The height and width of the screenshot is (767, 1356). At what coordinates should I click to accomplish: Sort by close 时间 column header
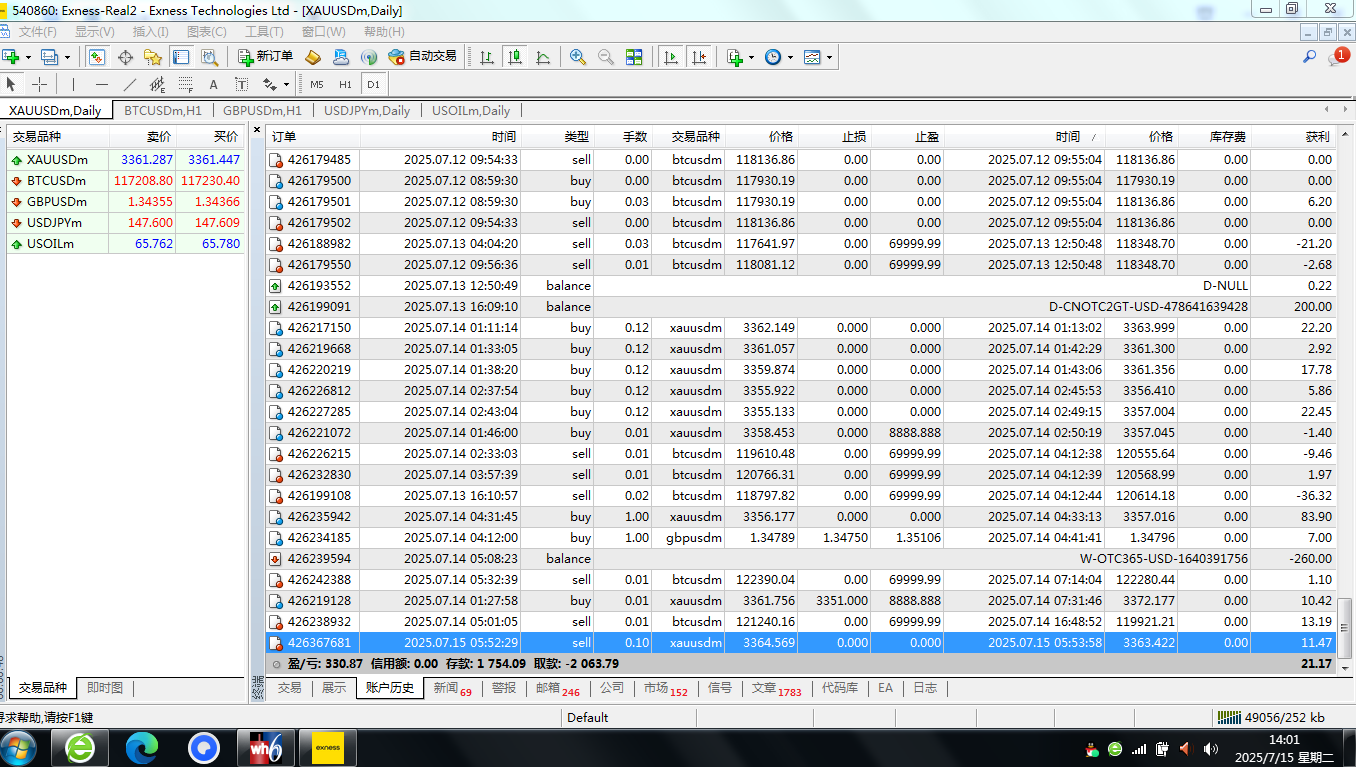1025,137
